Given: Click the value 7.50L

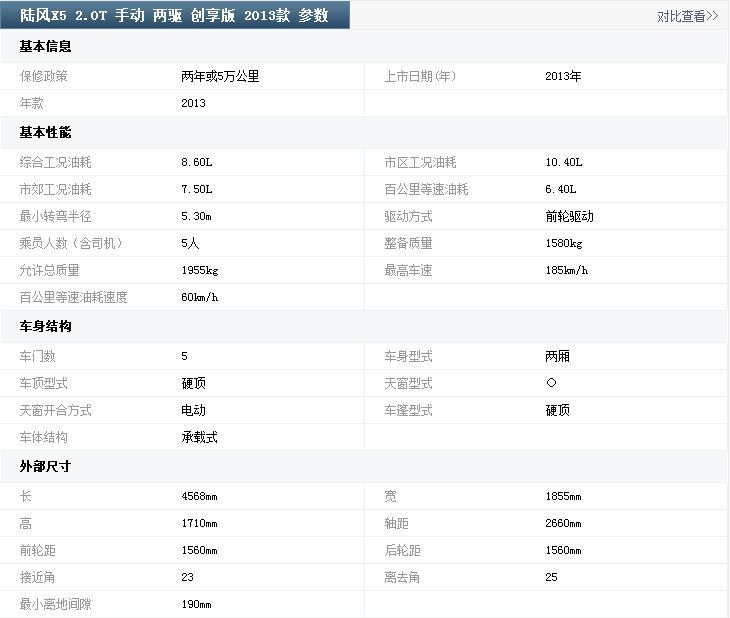Looking at the screenshot, I should point(196,190).
